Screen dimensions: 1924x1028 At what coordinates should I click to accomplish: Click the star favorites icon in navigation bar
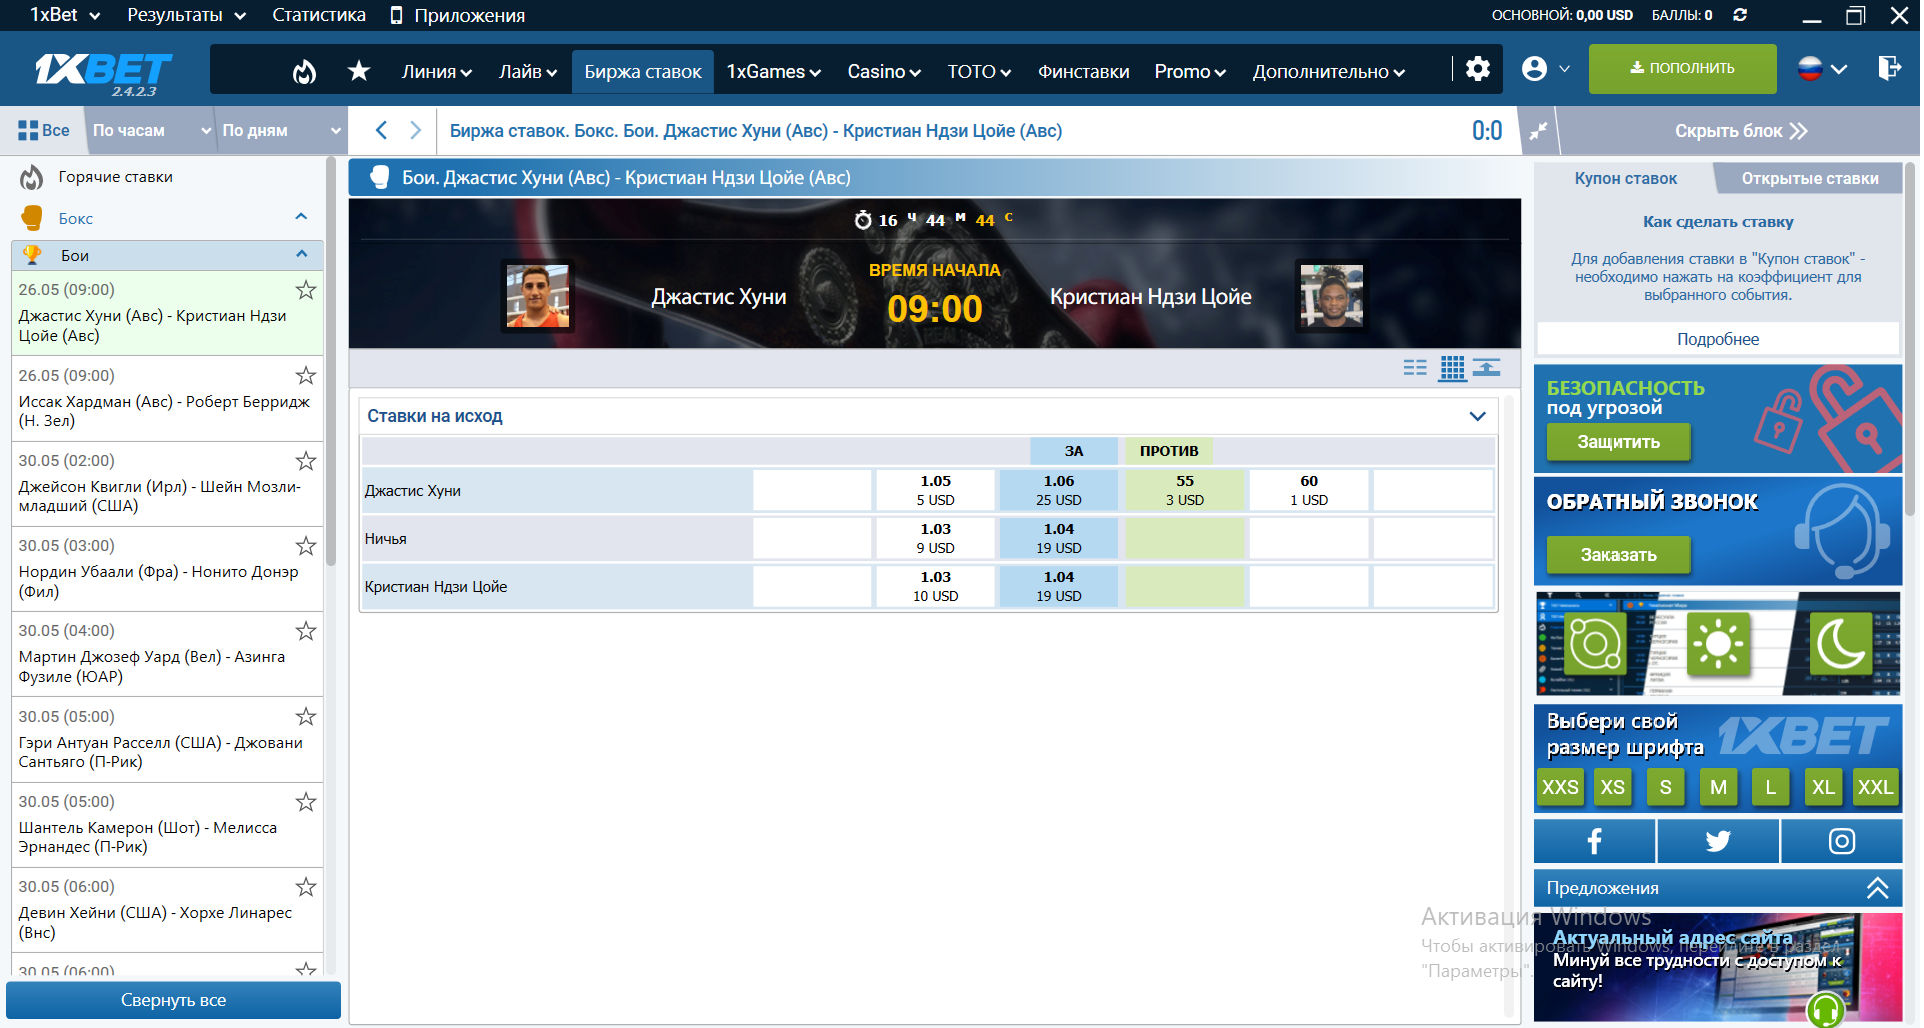pyautogui.click(x=358, y=70)
